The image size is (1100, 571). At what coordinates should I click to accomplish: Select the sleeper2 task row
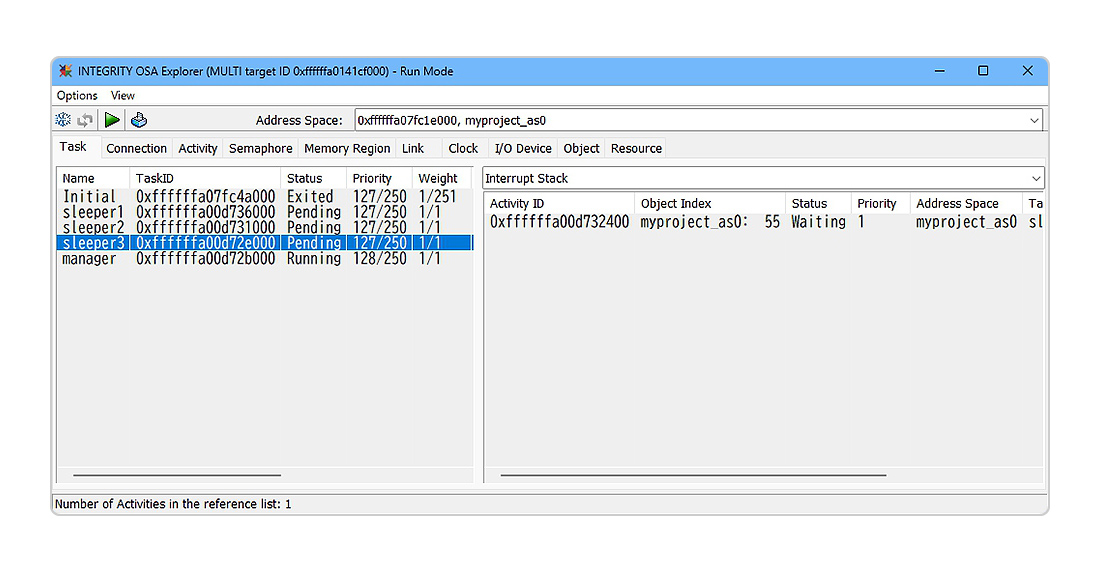pos(264,228)
